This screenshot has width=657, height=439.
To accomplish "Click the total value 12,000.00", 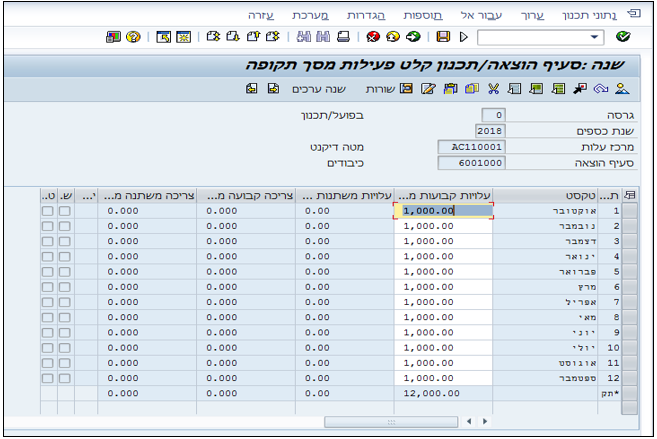I will pyautogui.click(x=432, y=393).
